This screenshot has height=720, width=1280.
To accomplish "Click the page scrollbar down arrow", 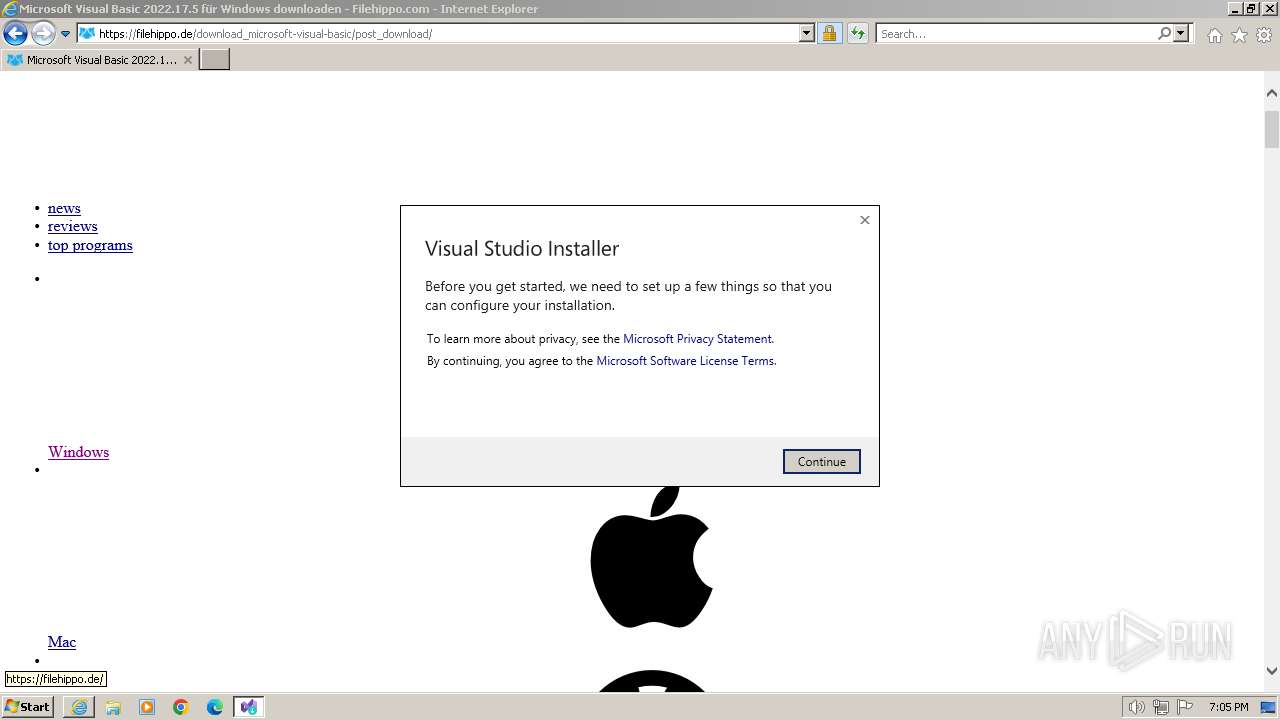I will tap(1272, 671).
